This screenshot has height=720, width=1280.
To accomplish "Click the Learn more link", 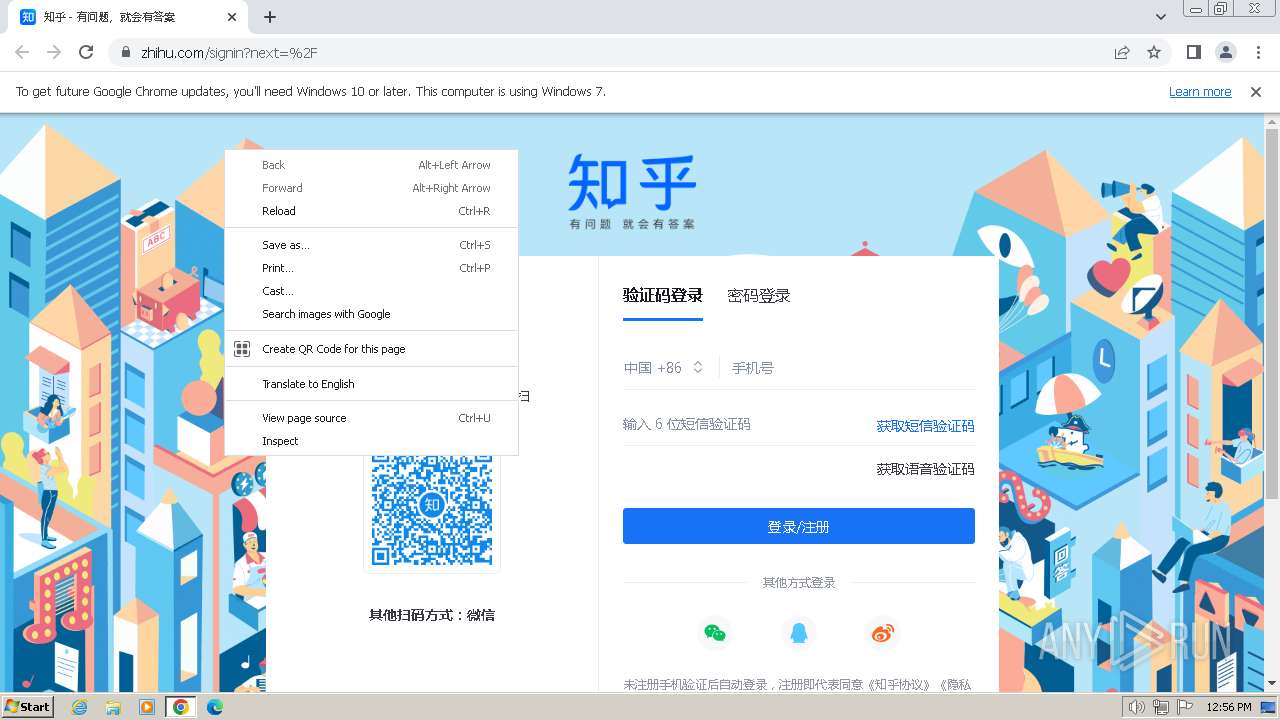I will 1200,91.
